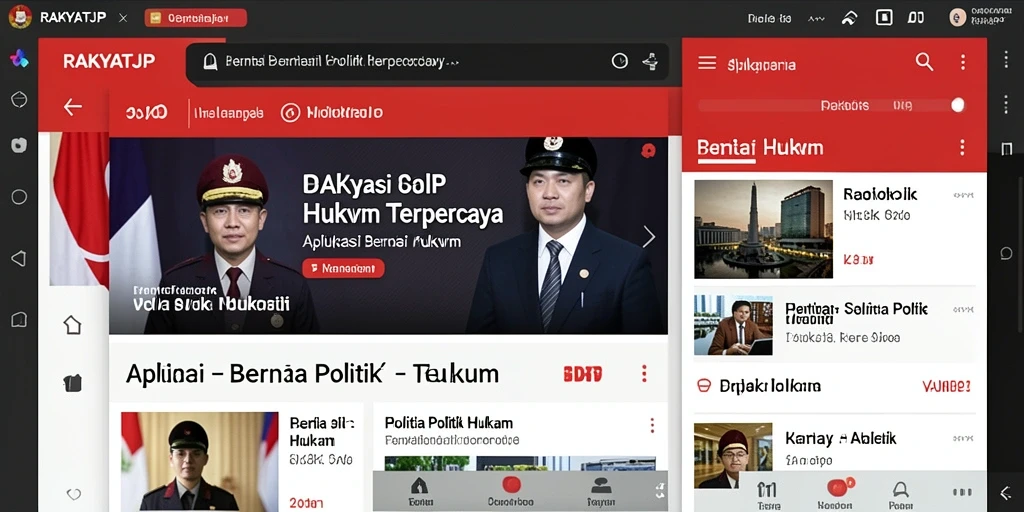Click the search icon in right panel
This screenshot has height=512, width=1024.
(x=924, y=62)
